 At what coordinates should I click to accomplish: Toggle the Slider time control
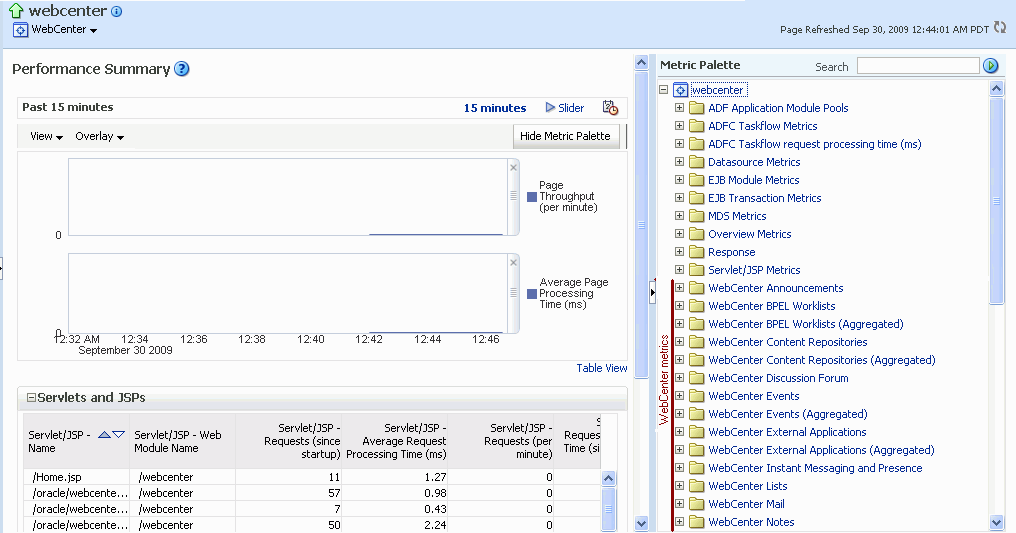point(565,108)
